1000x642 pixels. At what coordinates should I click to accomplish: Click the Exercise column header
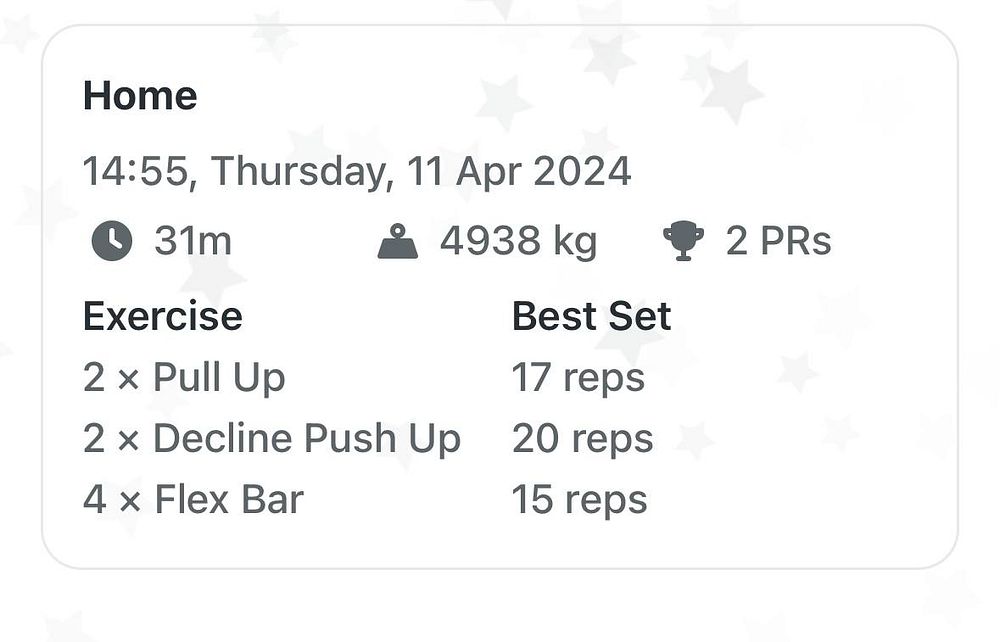(163, 316)
